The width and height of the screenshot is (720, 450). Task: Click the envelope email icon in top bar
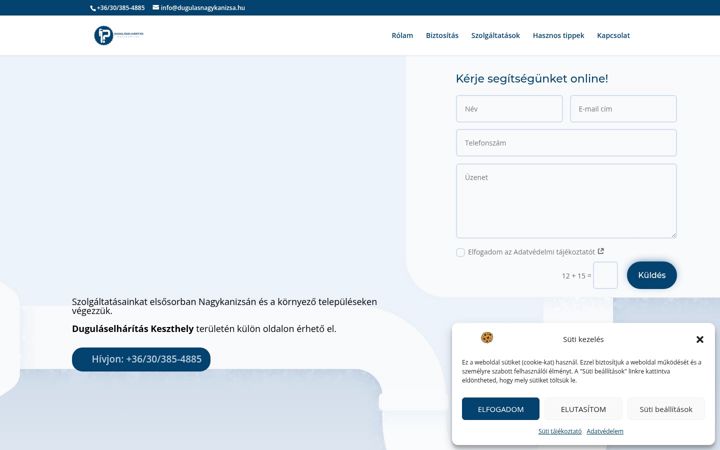pyautogui.click(x=156, y=7)
